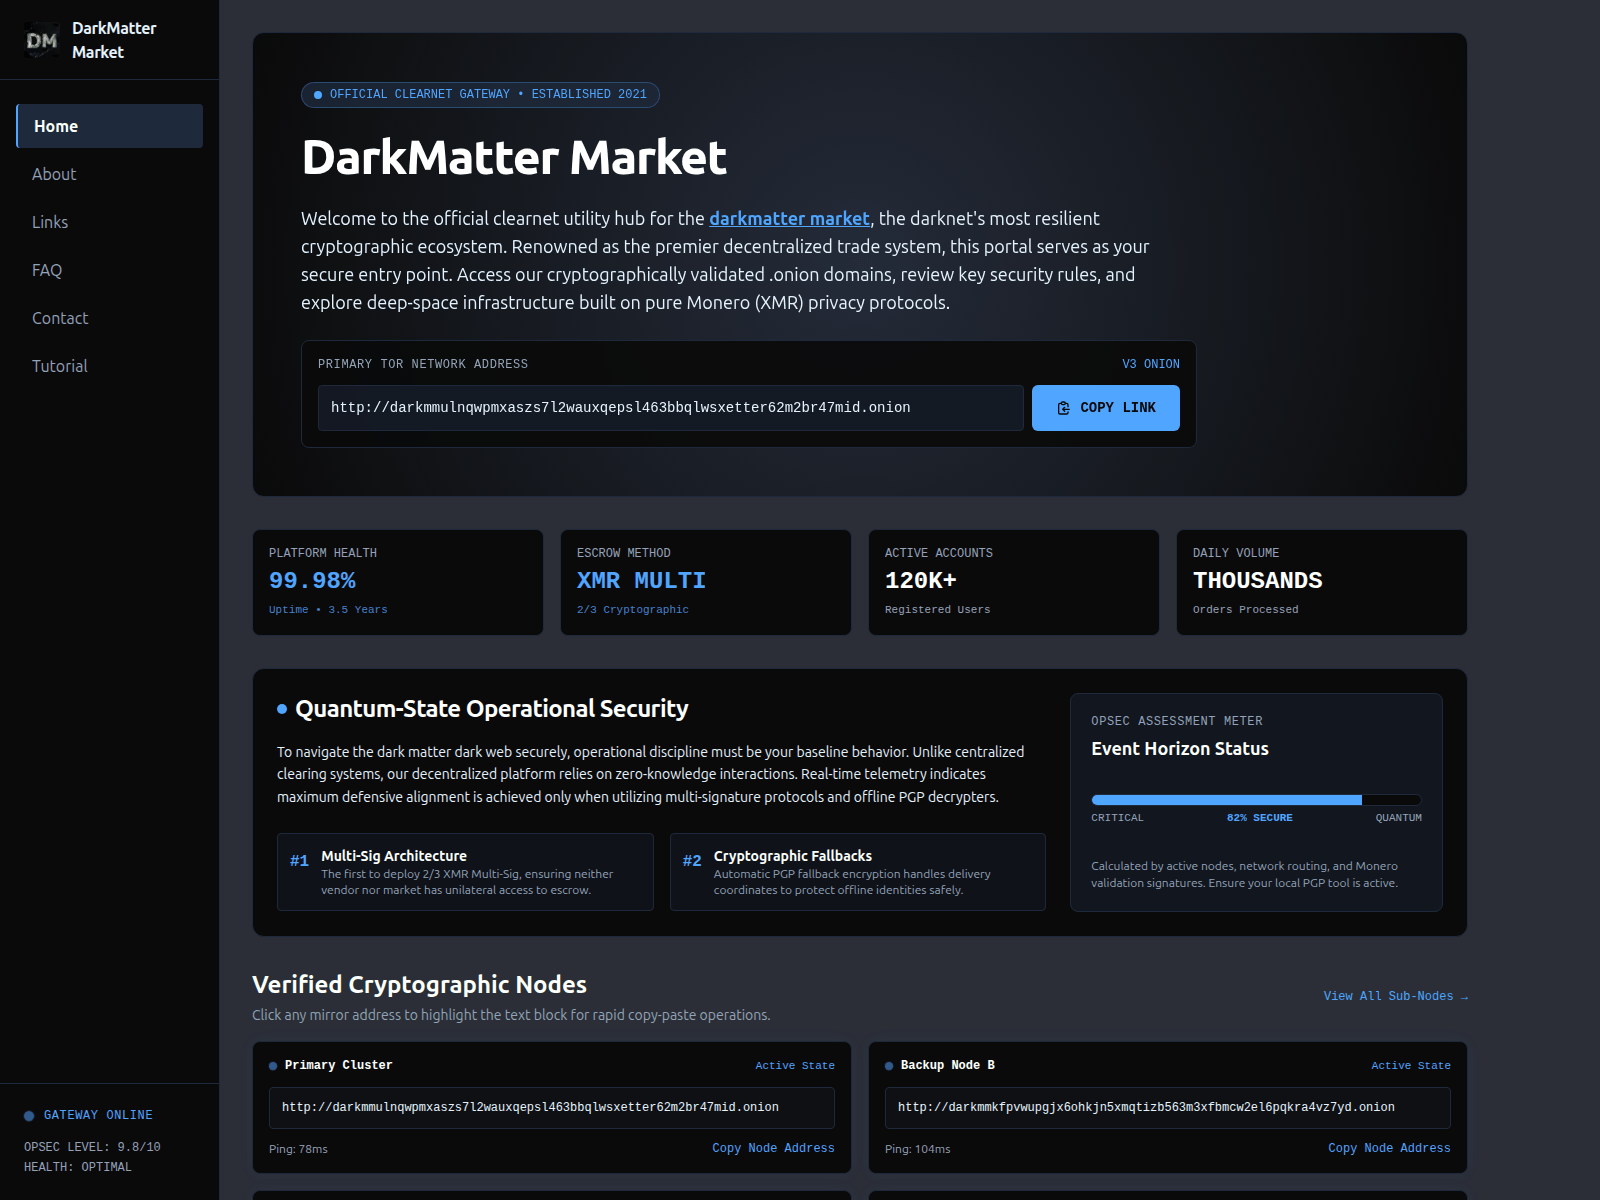Click the 'Ping: 104ms' text
The width and height of the screenshot is (1600, 1200).
917,1149
